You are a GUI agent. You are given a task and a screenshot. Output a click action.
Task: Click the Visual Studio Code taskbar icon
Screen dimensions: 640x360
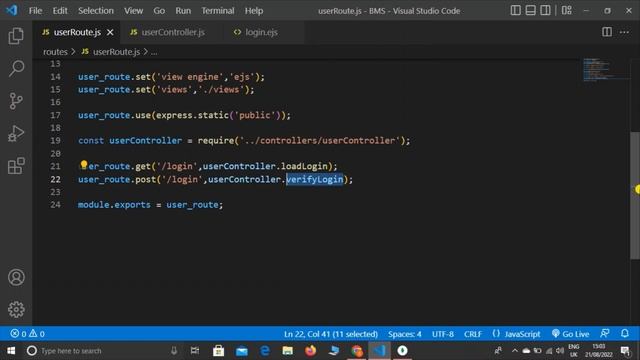tap(380, 351)
